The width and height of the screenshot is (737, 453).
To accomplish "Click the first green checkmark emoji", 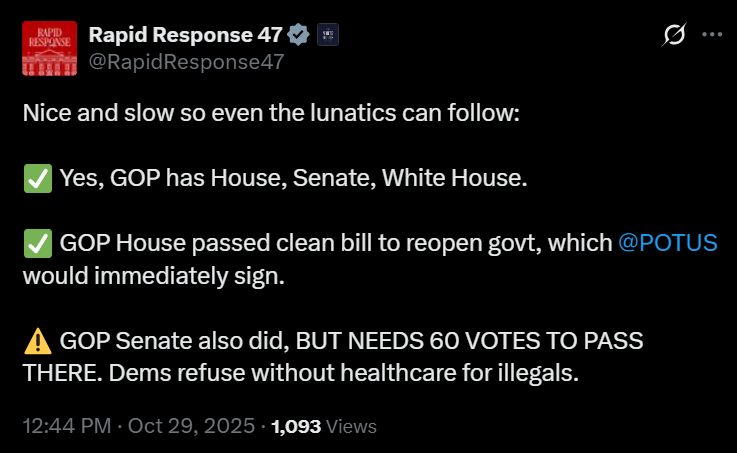I will [38, 179].
